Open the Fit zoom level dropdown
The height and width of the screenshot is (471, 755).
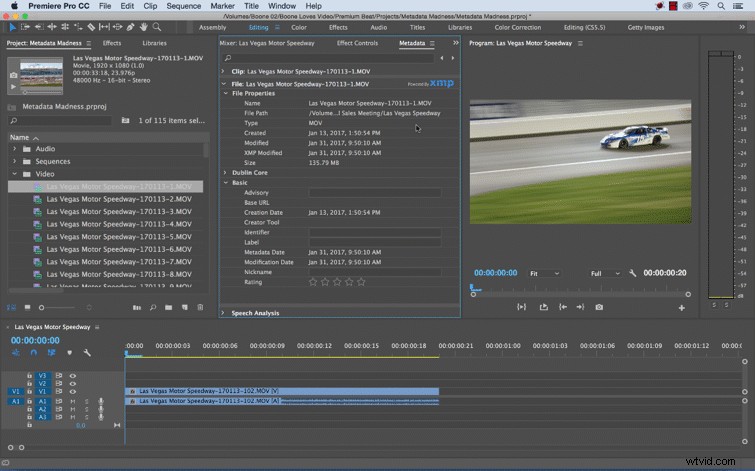click(545, 273)
